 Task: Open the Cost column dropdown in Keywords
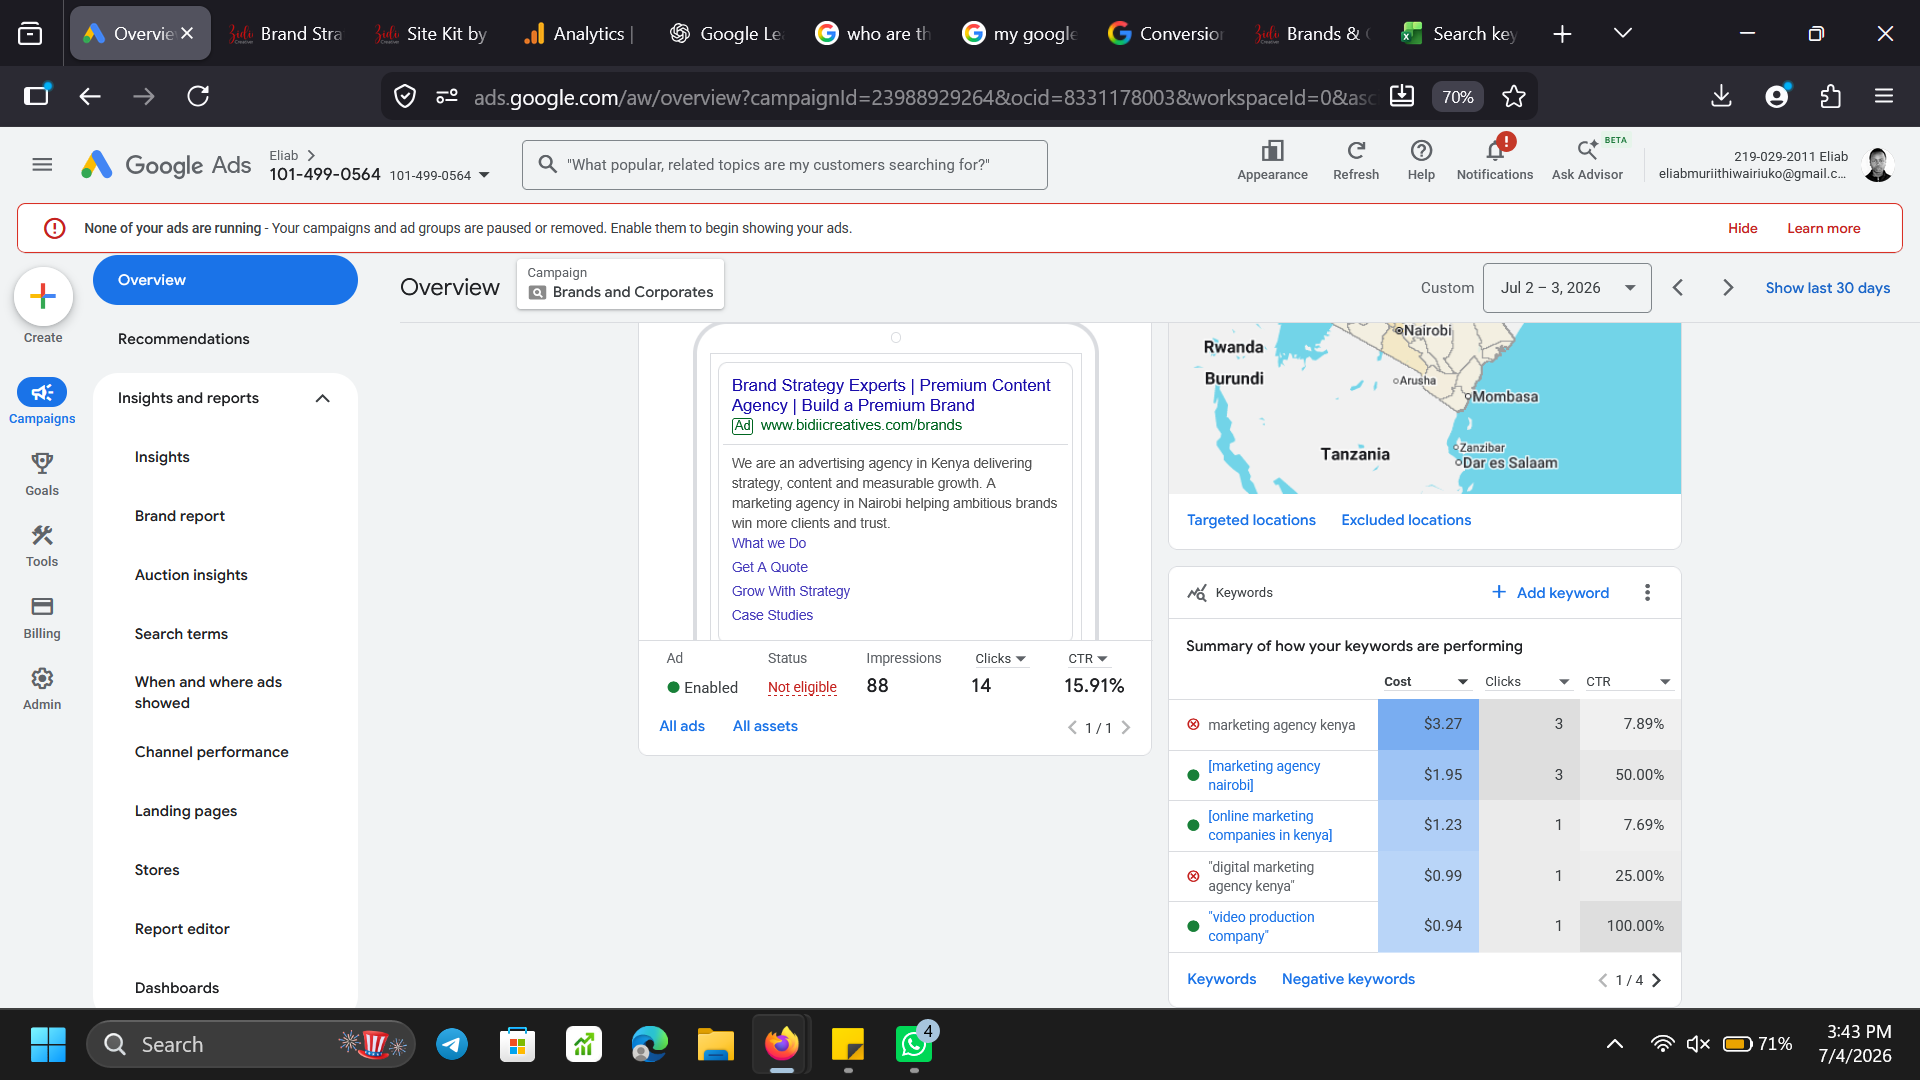[1426, 681]
